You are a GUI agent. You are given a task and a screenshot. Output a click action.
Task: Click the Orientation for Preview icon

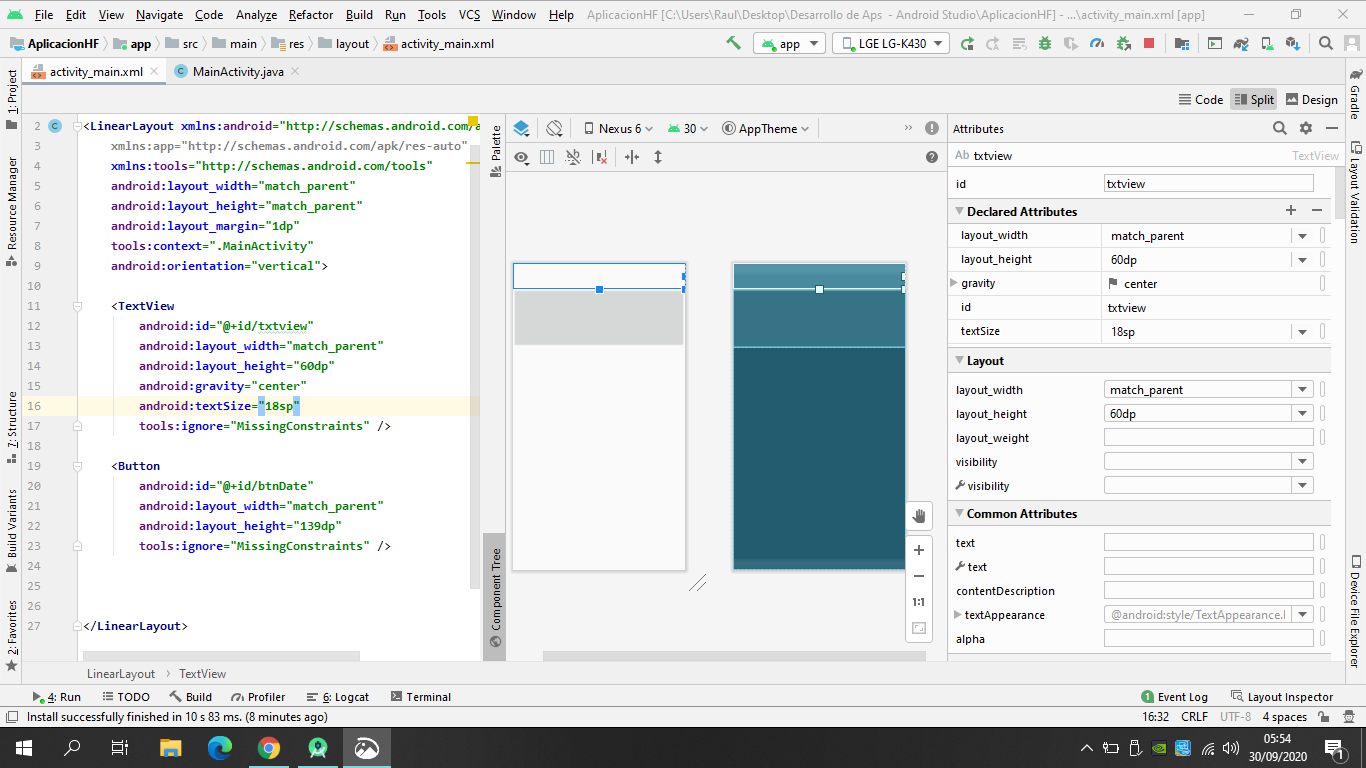(554, 128)
